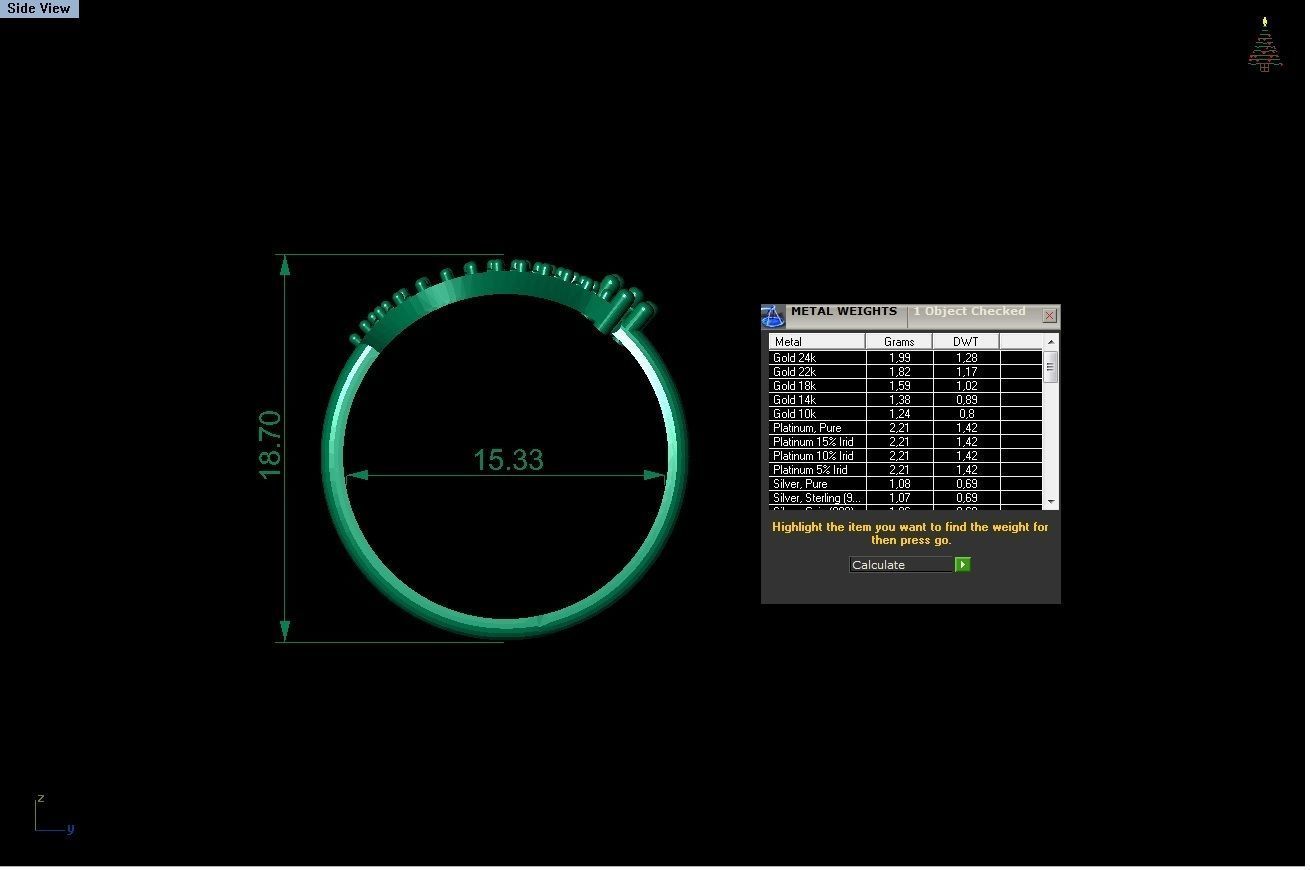Click the scroll down arrow in metals list
1310x870 pixels.
(1050, 501)
